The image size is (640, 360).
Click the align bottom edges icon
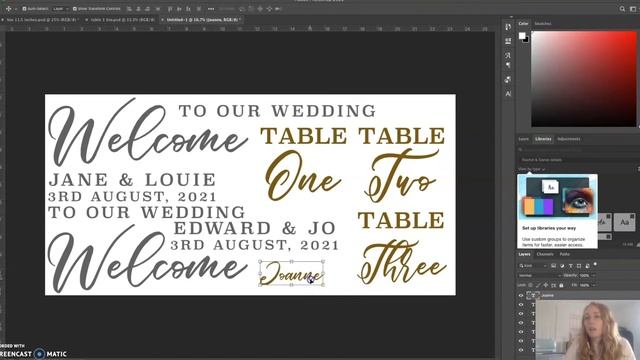point(189,9)
